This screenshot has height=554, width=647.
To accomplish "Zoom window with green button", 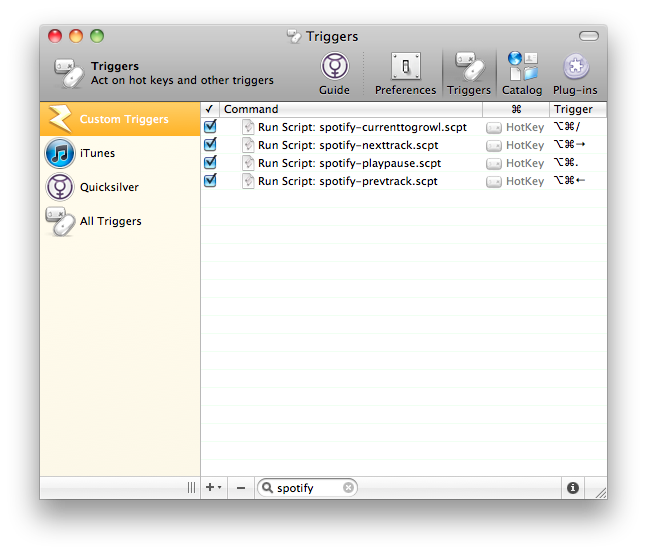I will (97, 36).
